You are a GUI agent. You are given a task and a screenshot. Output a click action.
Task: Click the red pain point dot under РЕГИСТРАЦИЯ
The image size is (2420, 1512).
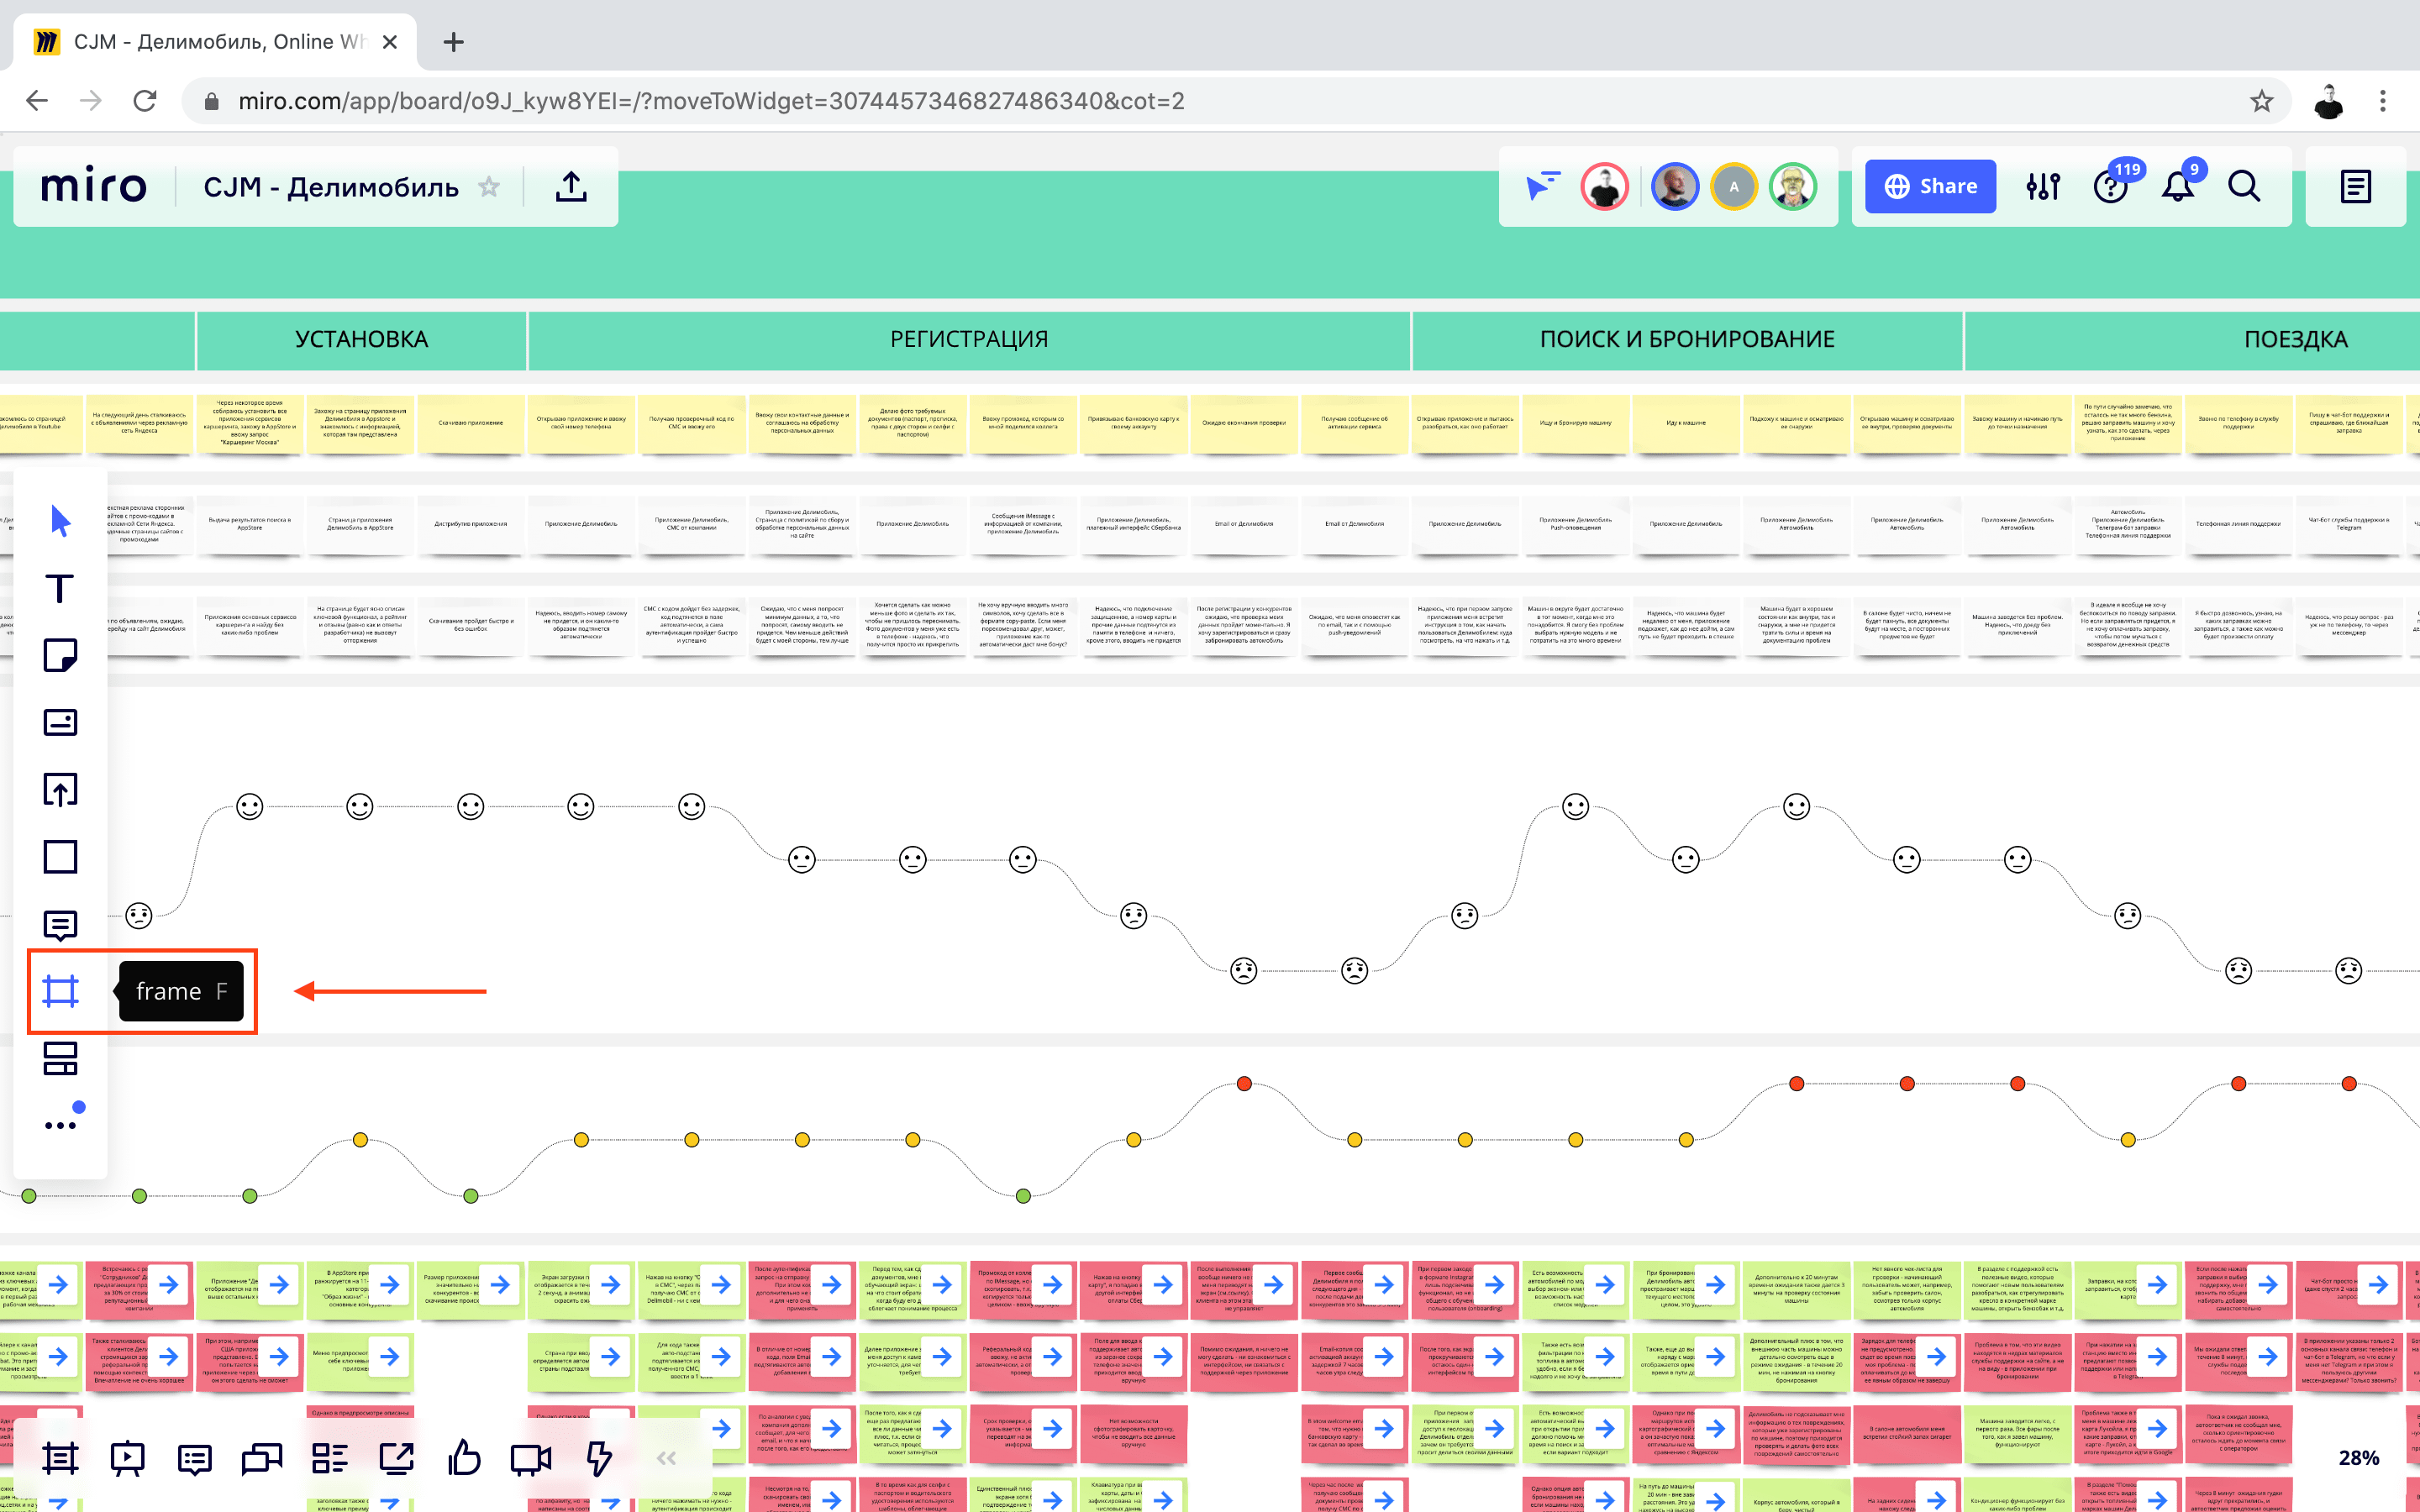pos(1244,1084)
